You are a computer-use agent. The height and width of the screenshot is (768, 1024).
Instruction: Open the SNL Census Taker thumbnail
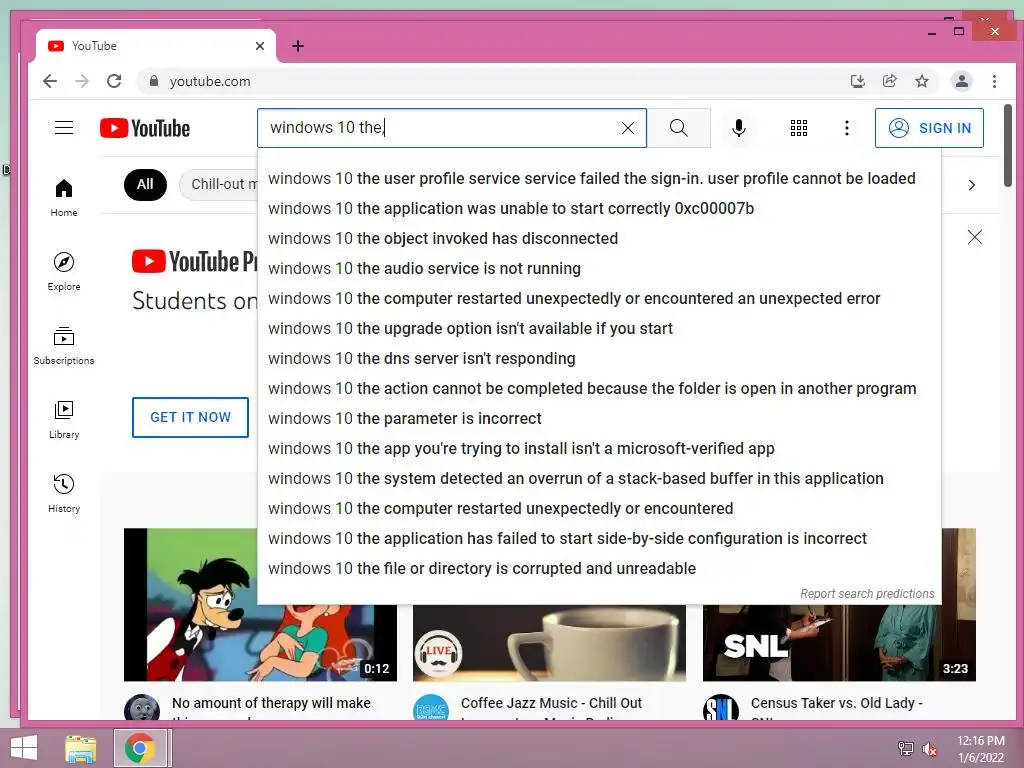point(839,643)
